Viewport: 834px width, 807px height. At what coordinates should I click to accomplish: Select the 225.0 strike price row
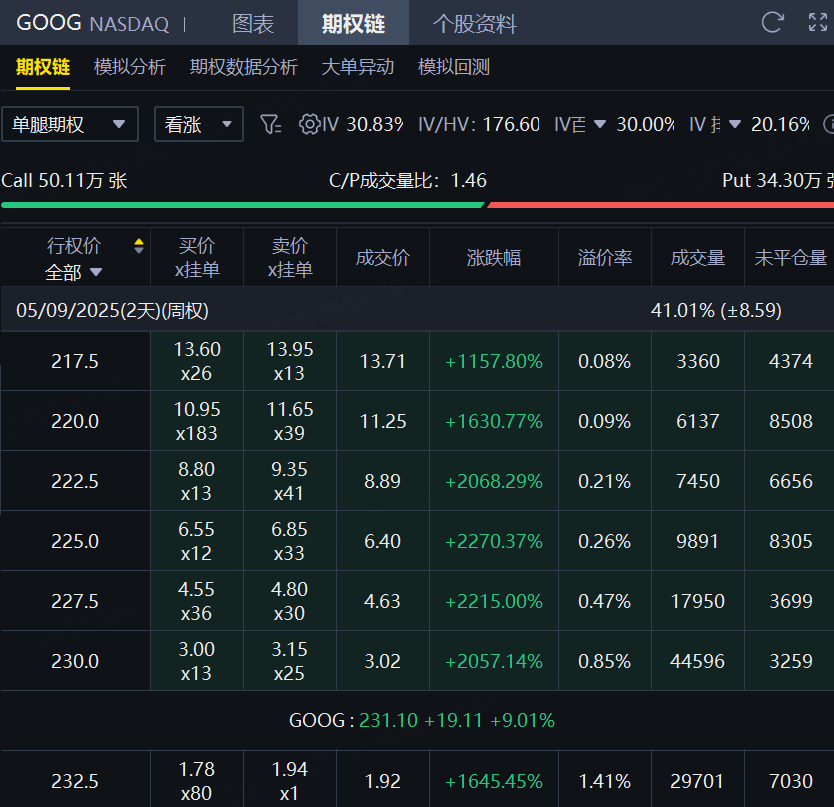coord(75,541)
